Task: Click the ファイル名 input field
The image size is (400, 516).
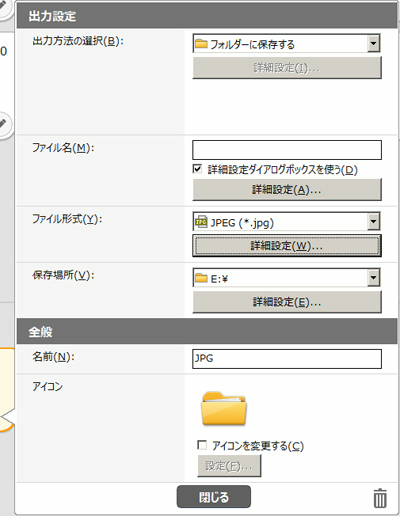Action: (287, 150)
